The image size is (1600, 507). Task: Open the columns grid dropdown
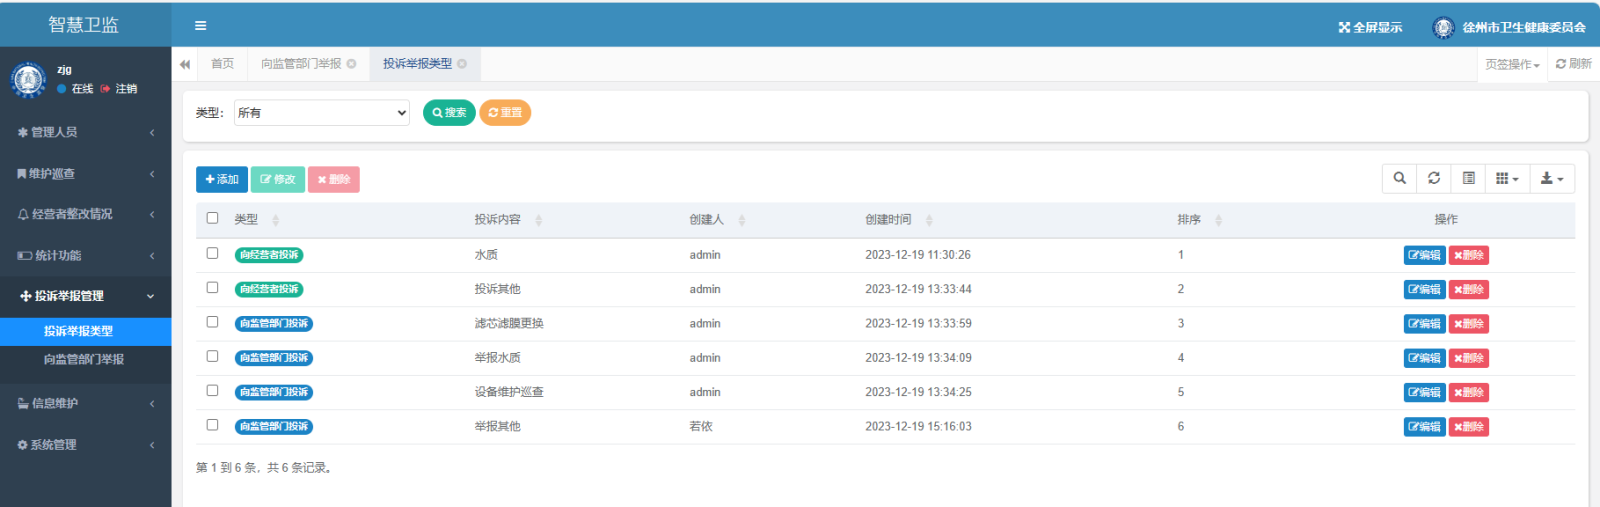pos(1507,178)
